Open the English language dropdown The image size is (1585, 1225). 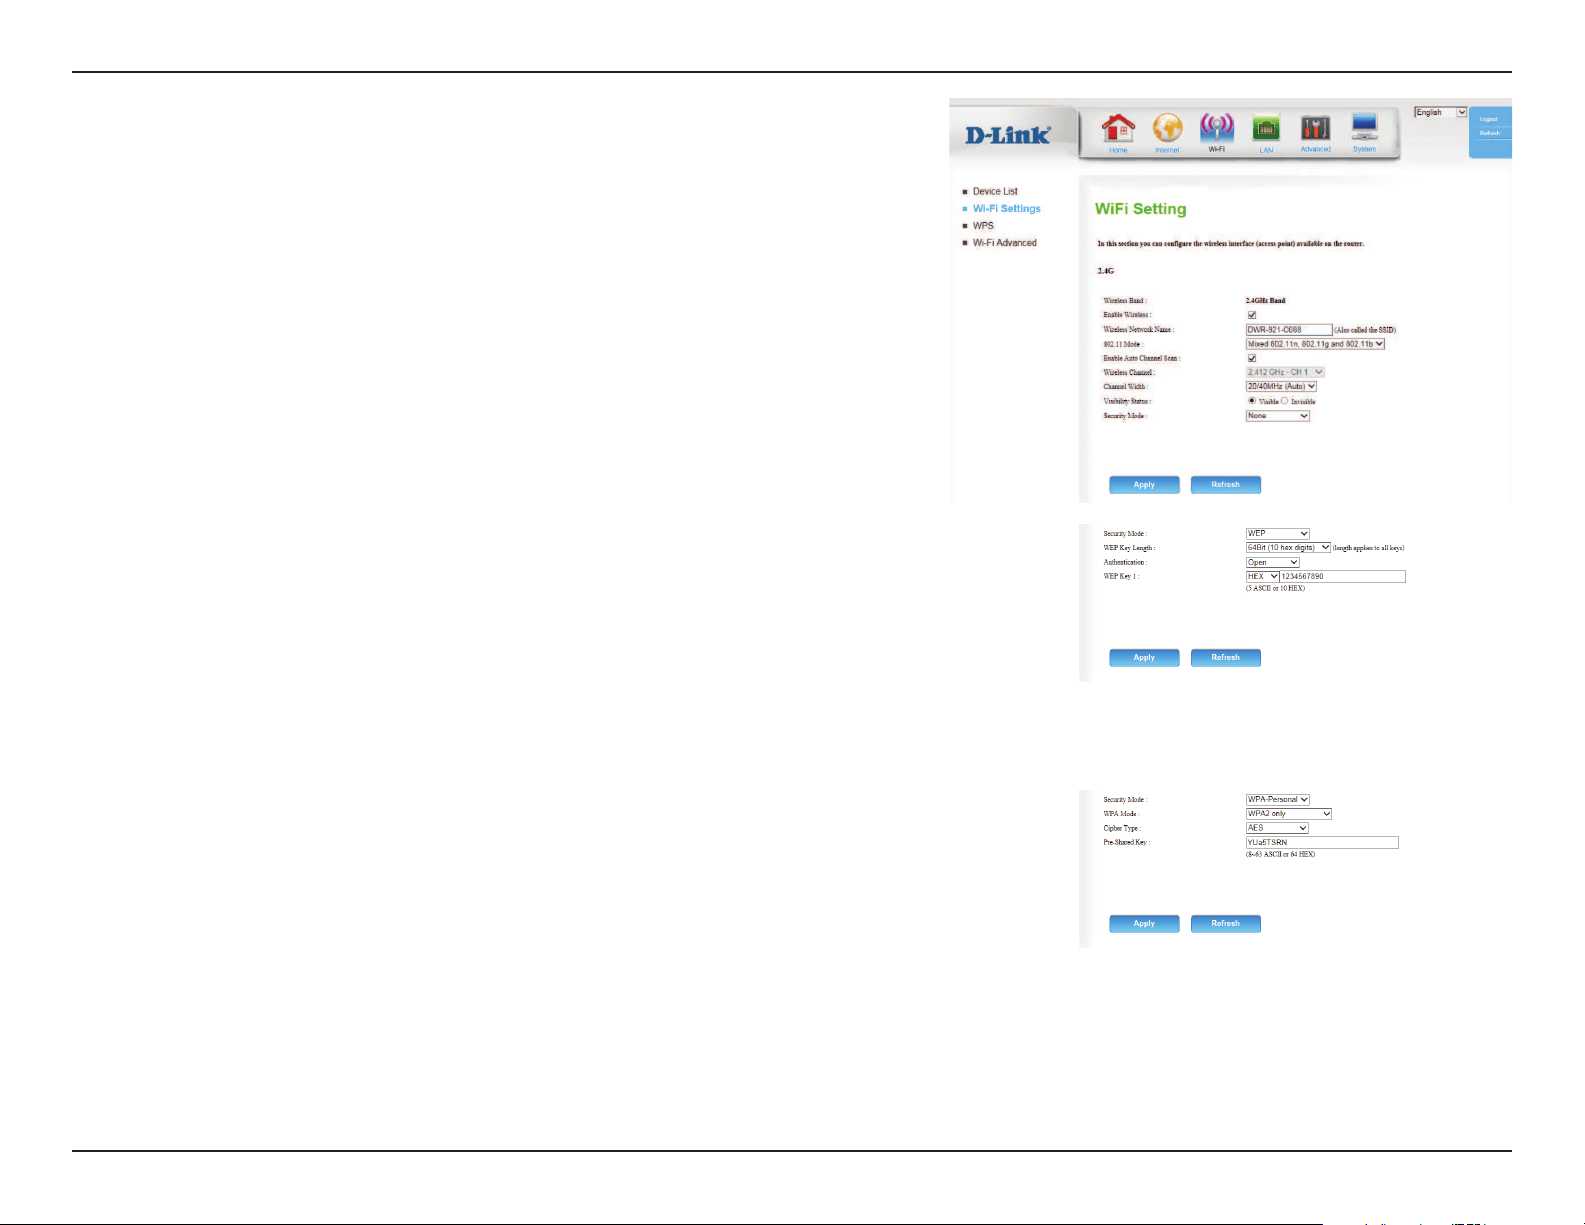pos(1441,112)
